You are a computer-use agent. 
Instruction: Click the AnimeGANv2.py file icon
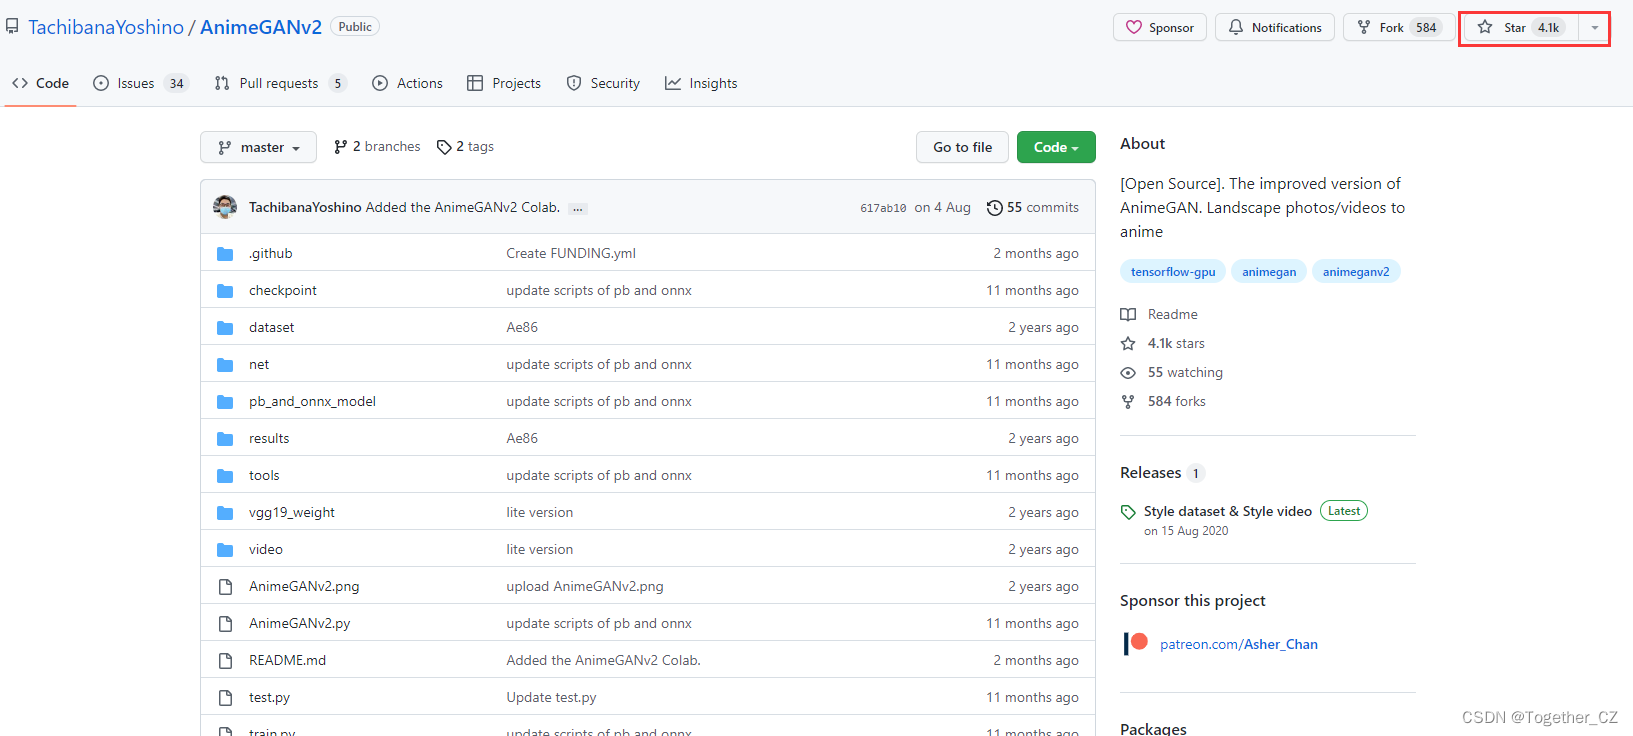click(x=225, y=624)
